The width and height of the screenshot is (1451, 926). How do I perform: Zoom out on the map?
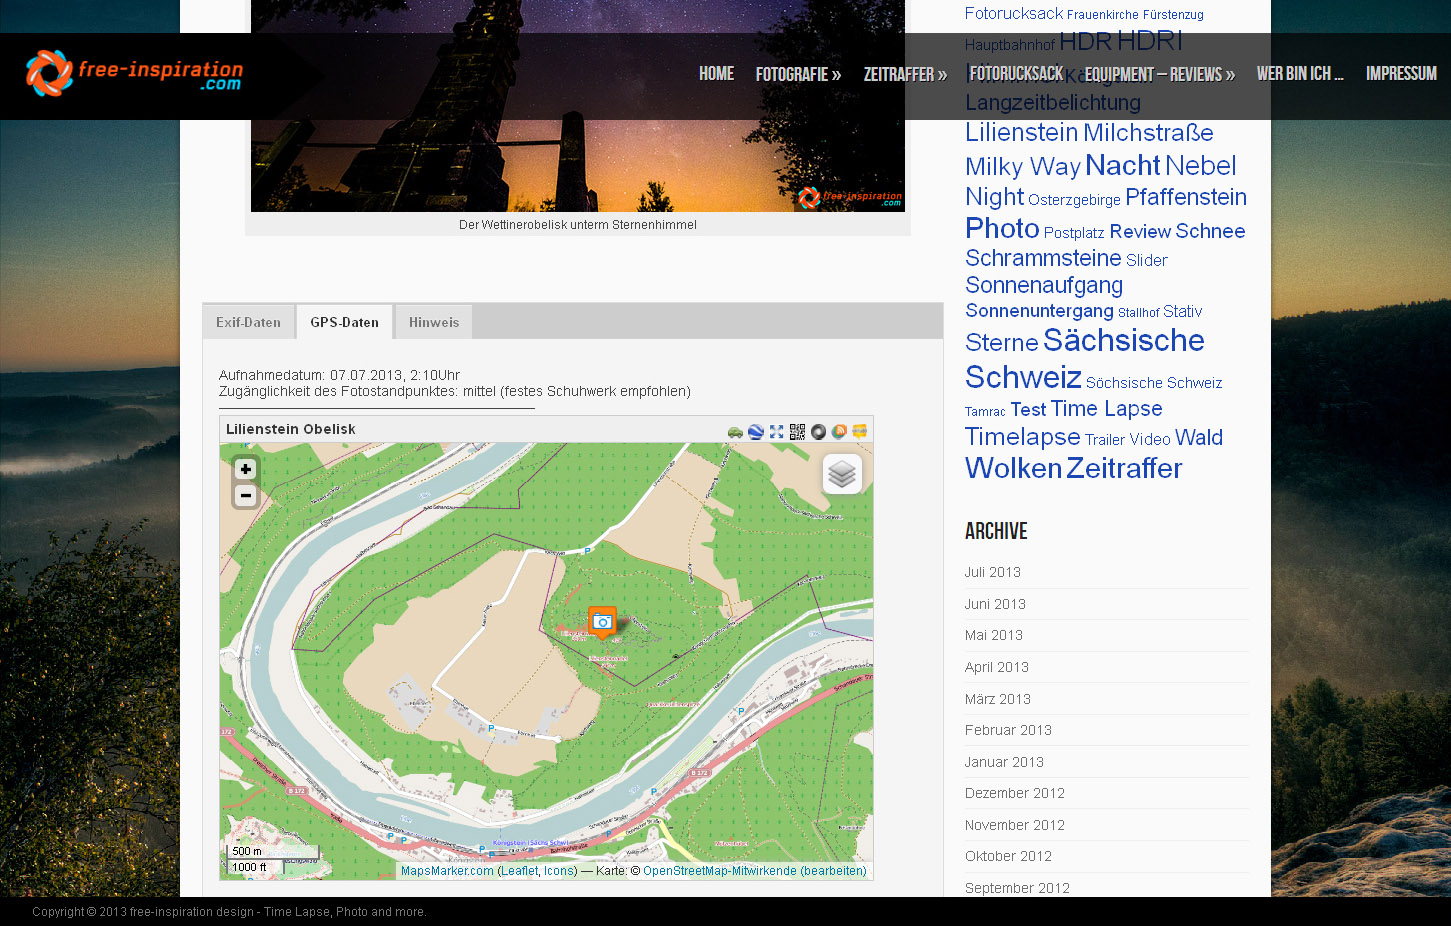click(246, 496)
